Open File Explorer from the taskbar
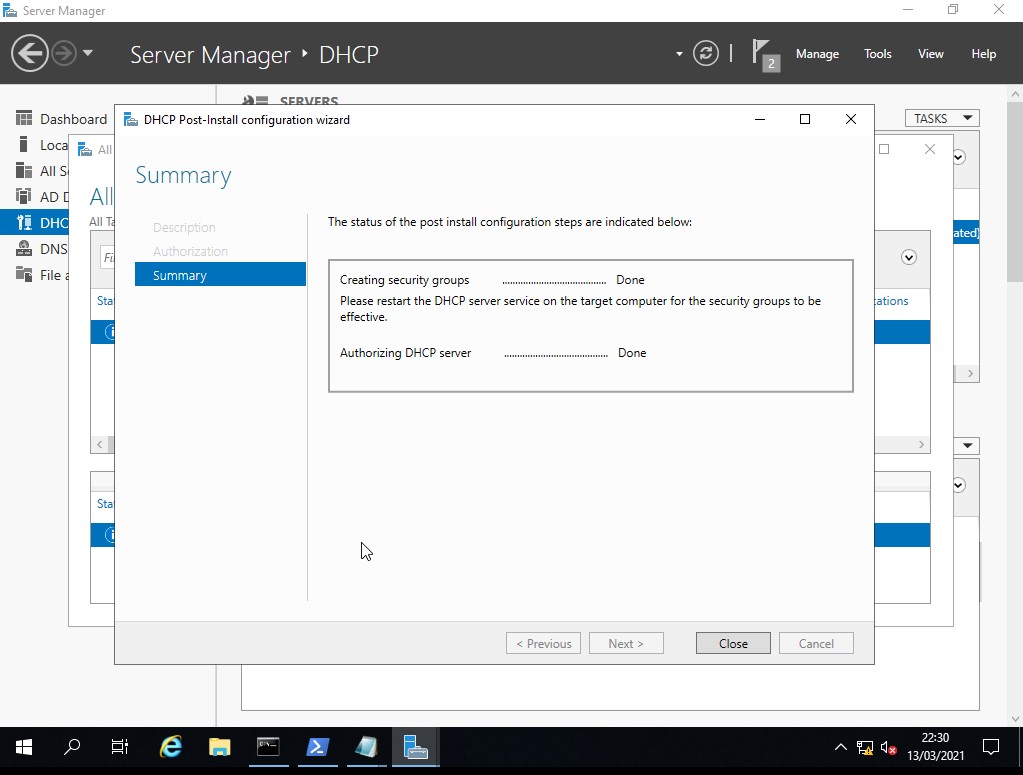The height and width of the screenshot is (775, 1023). tap(220, 747)
